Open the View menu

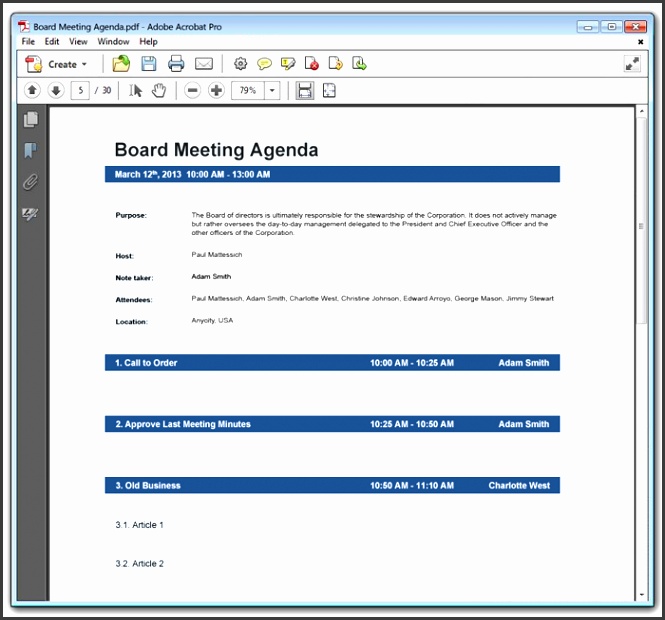tap(78, 42)
